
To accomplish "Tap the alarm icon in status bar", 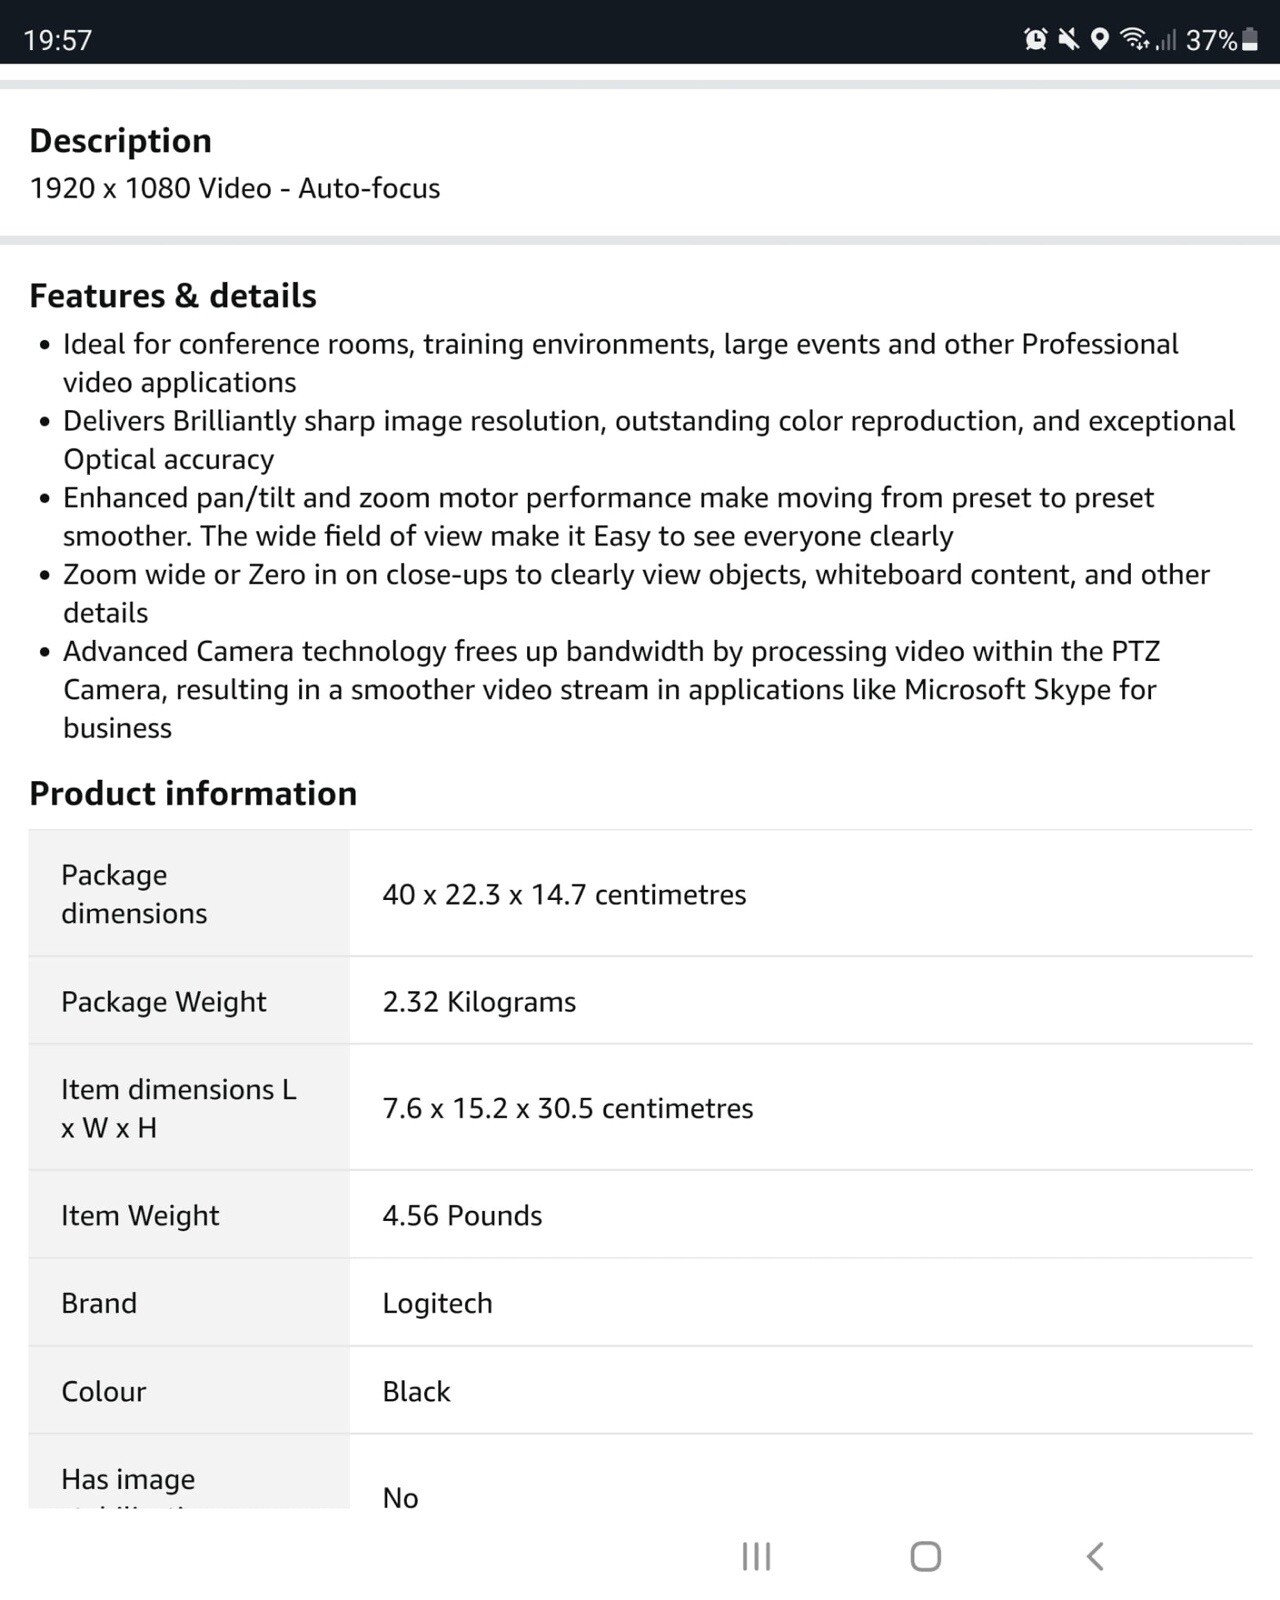I will tap(1036, 39).
